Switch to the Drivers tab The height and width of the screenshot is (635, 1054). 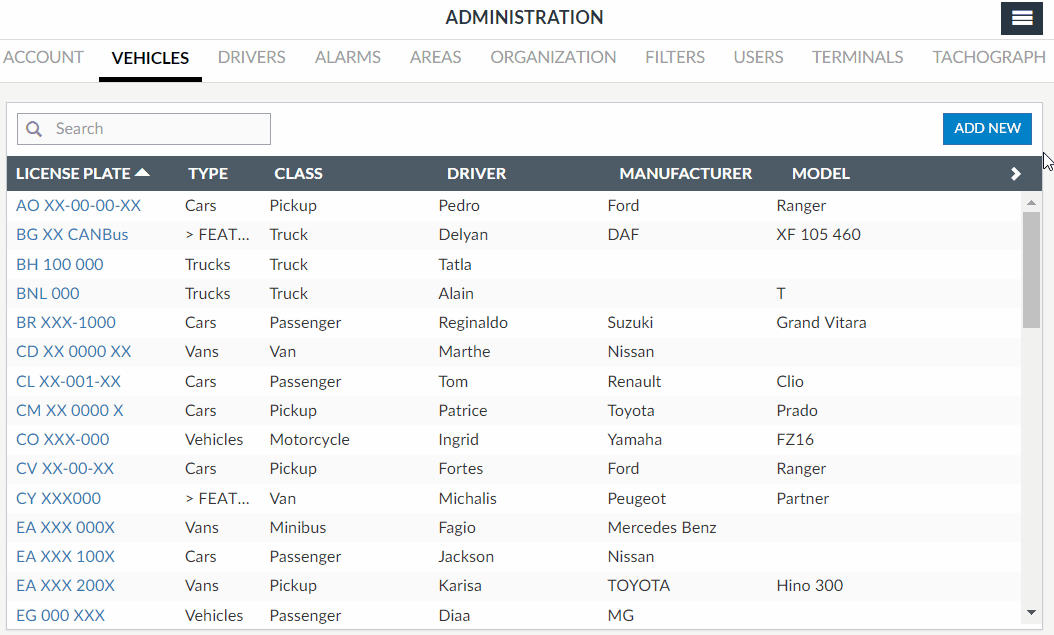[x=251, y=57]
